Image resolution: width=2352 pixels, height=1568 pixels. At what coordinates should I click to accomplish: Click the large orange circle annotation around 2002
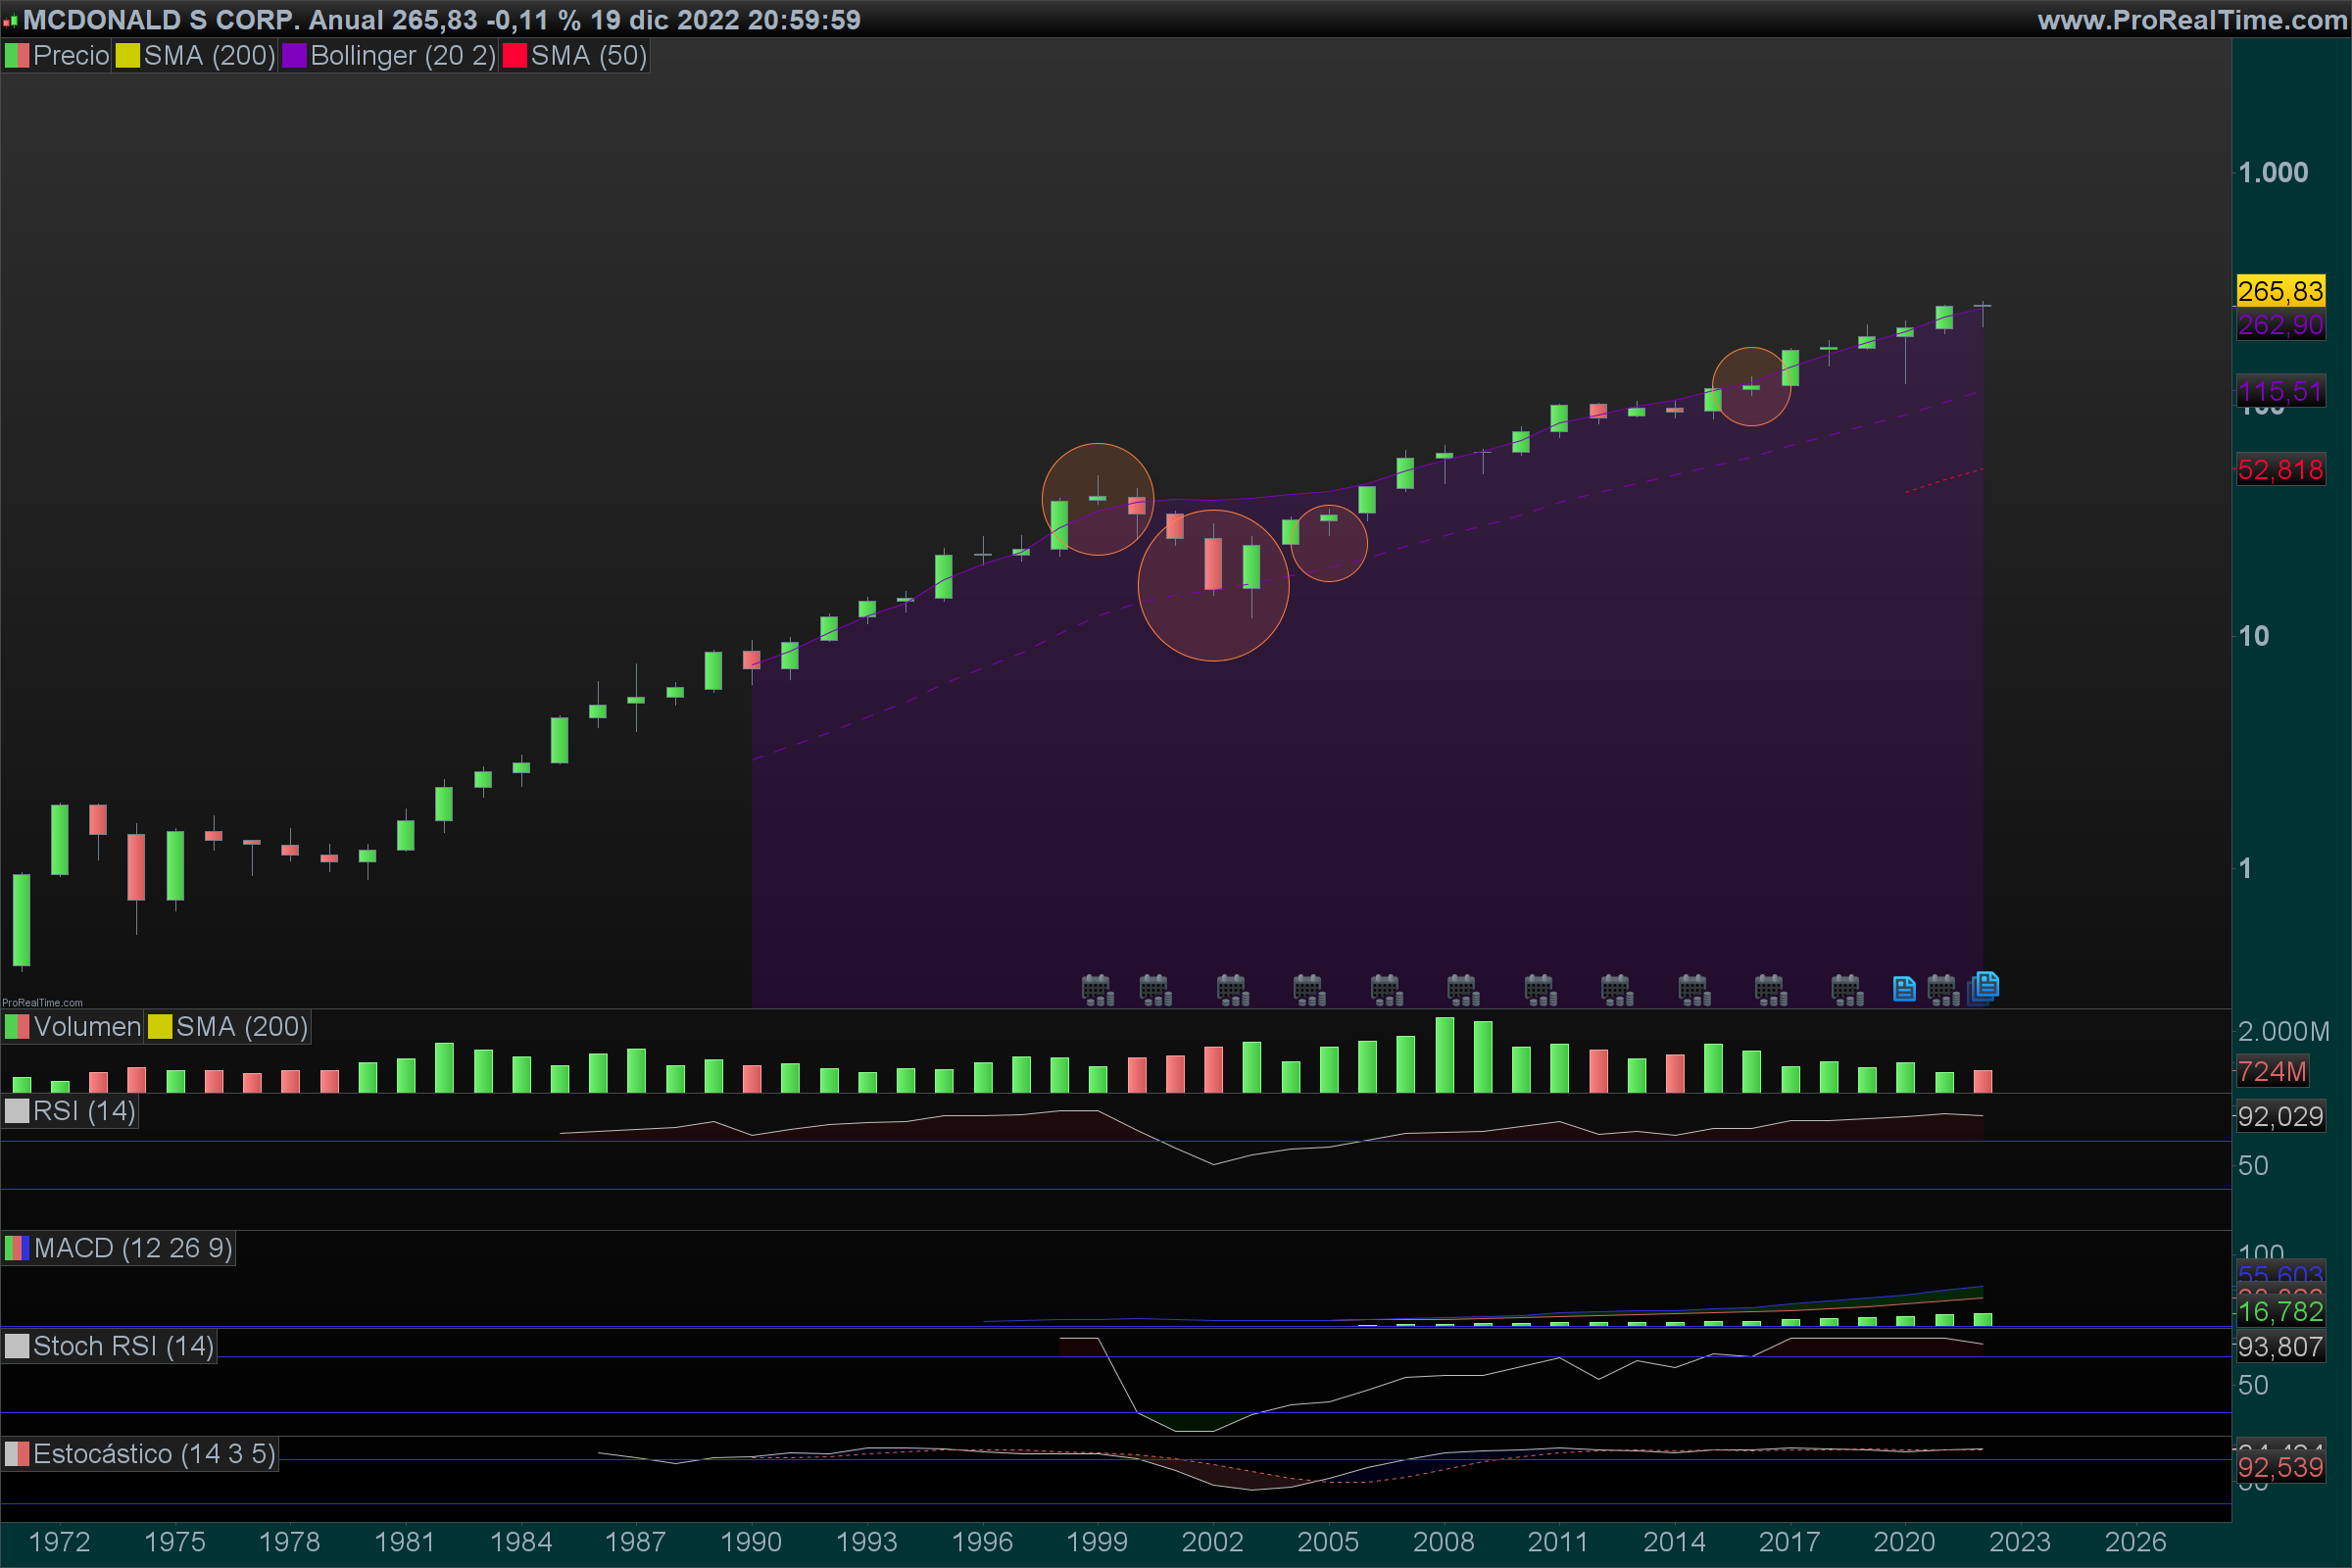pos(1213,625)
